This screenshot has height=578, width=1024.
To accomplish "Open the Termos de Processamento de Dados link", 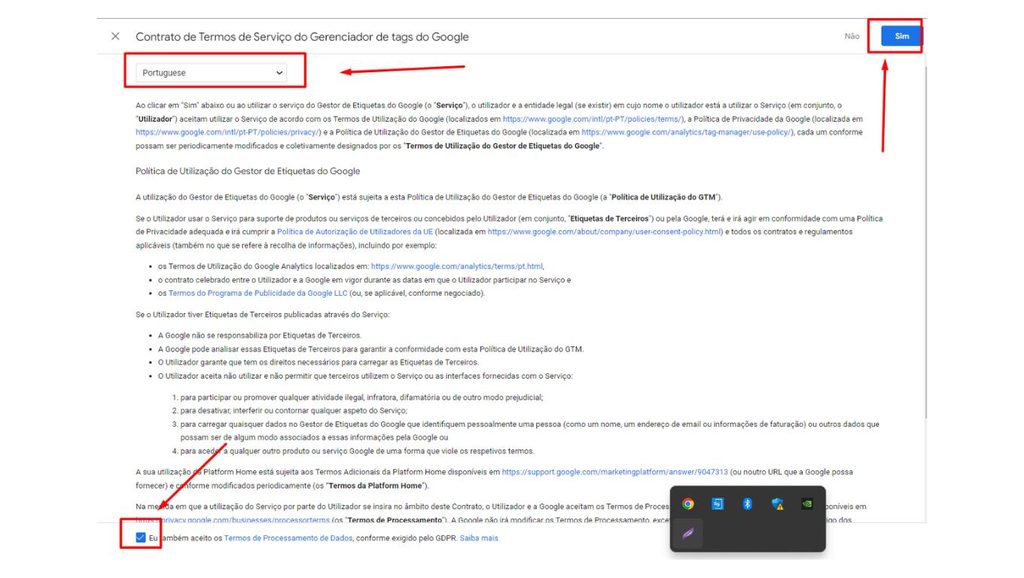I will [x=288, y=538].
